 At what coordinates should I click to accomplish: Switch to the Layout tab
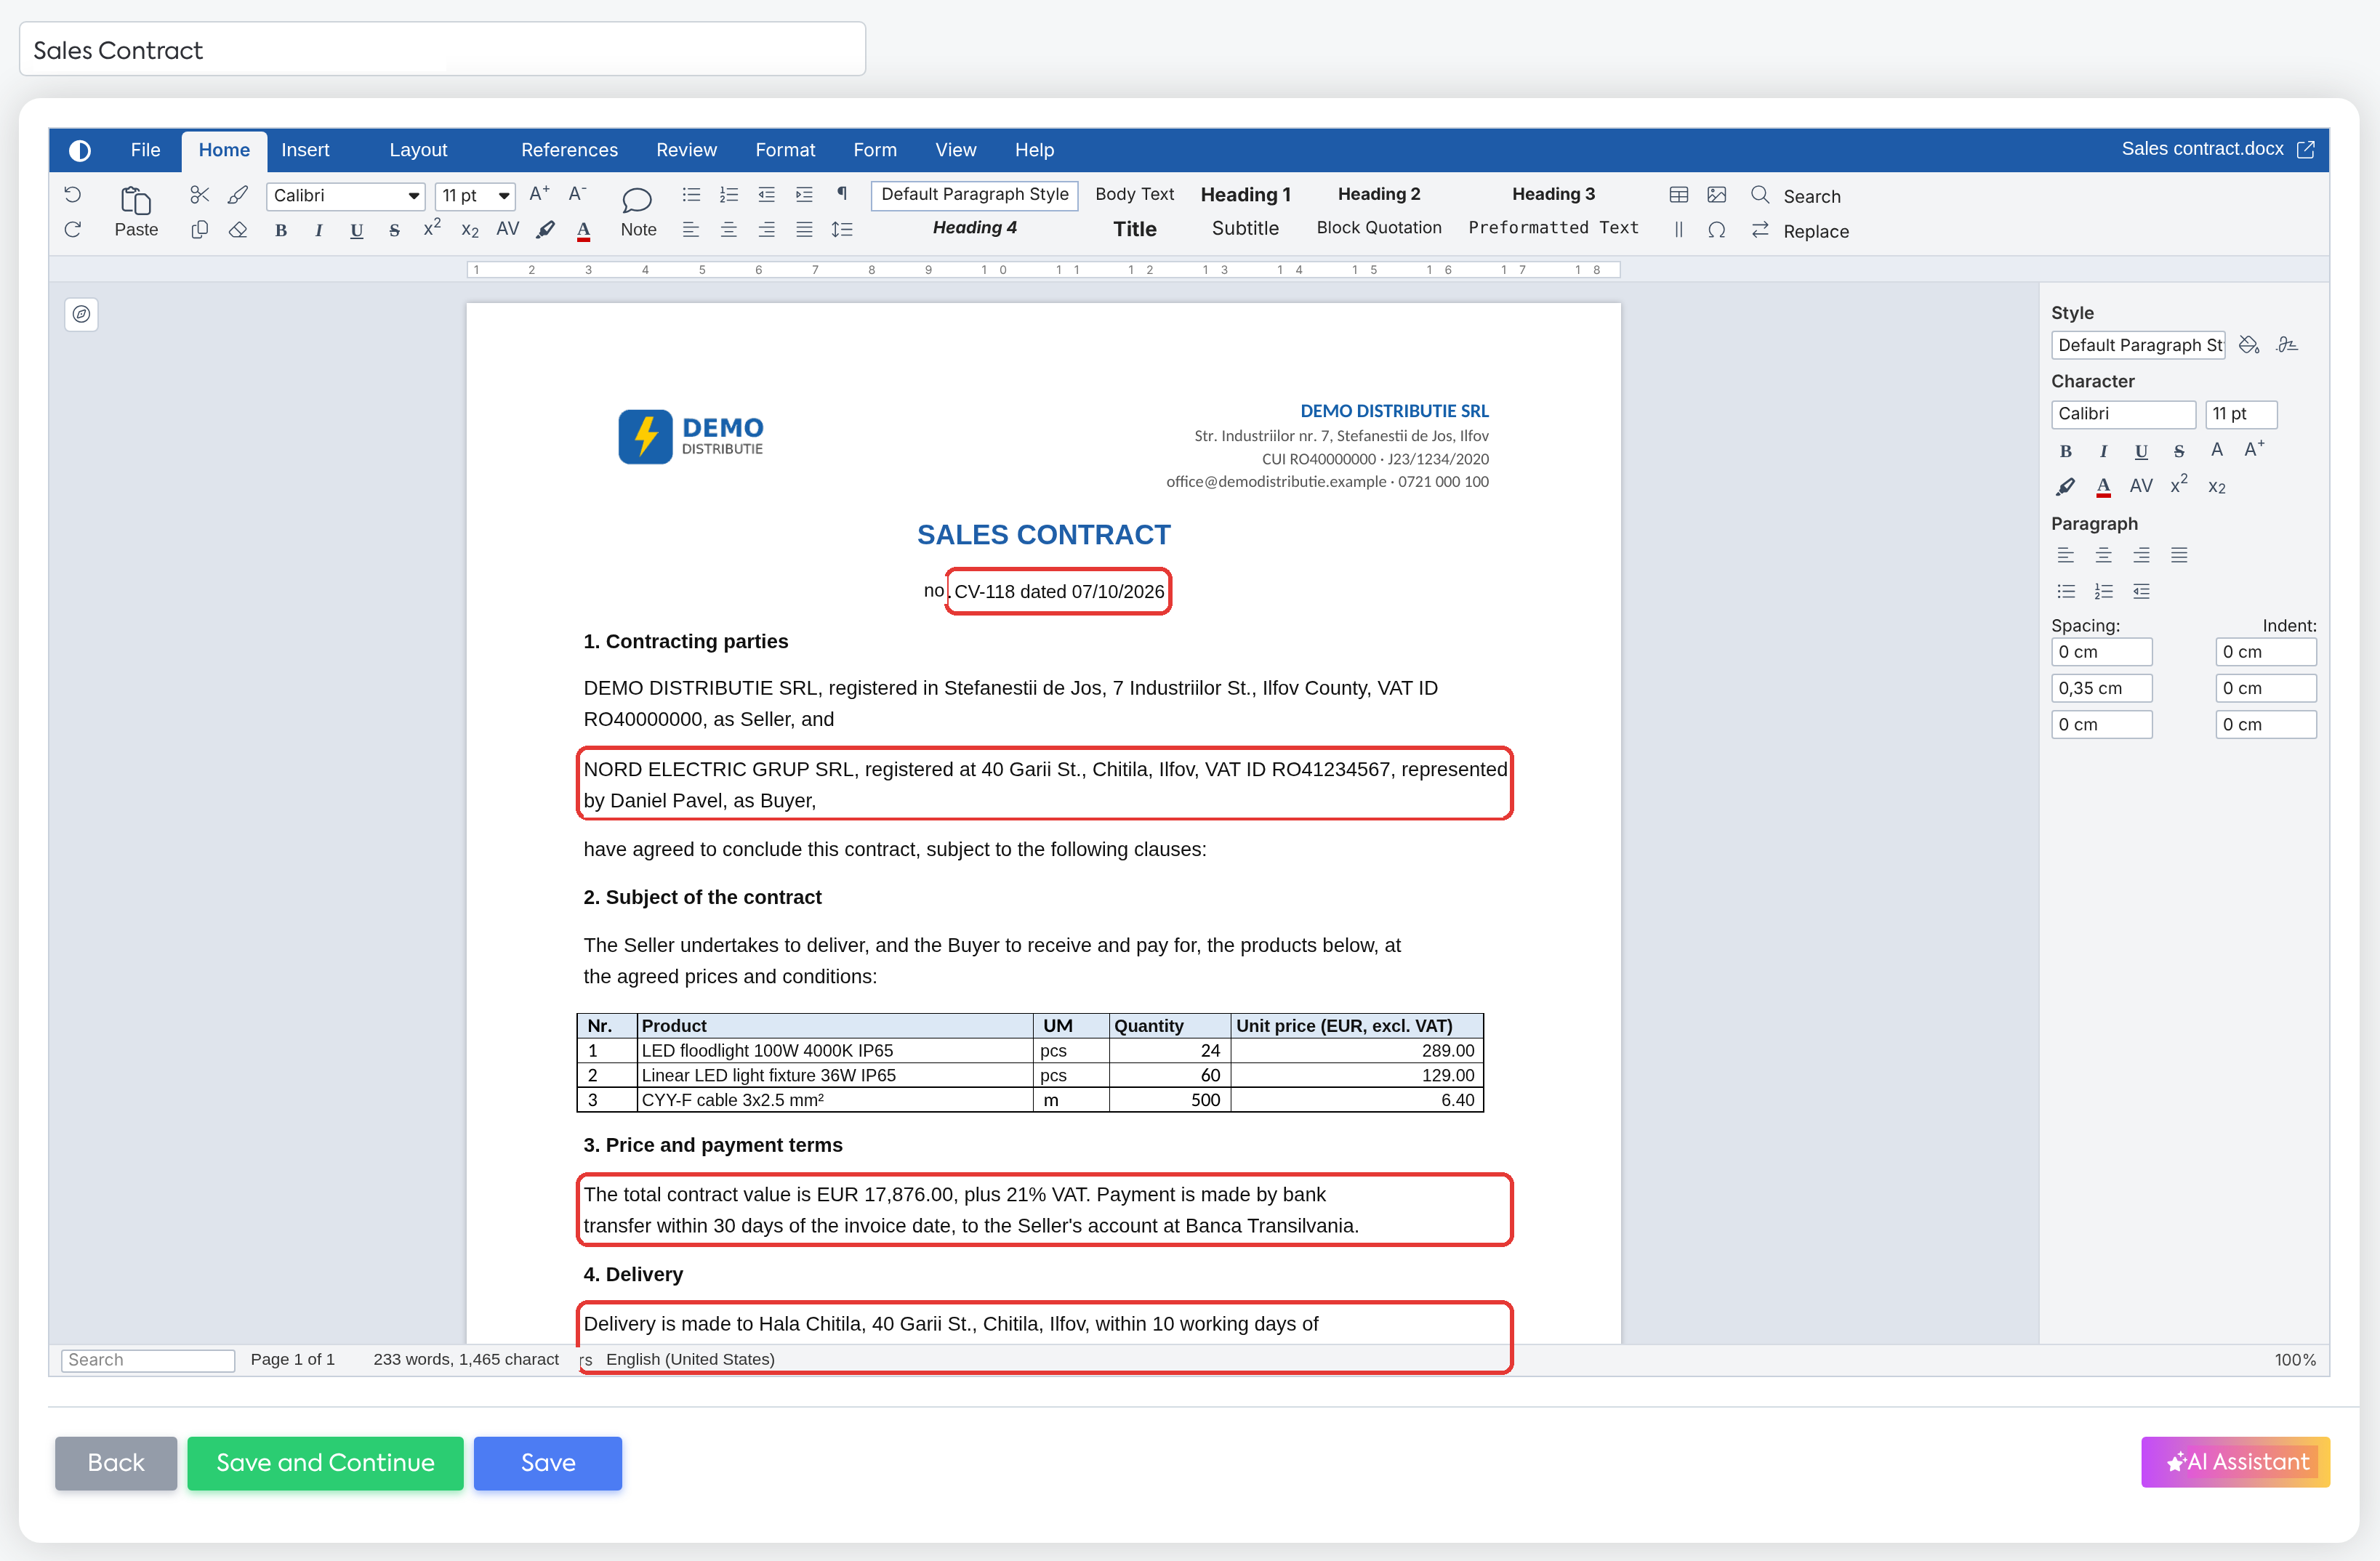click(418, 150)
